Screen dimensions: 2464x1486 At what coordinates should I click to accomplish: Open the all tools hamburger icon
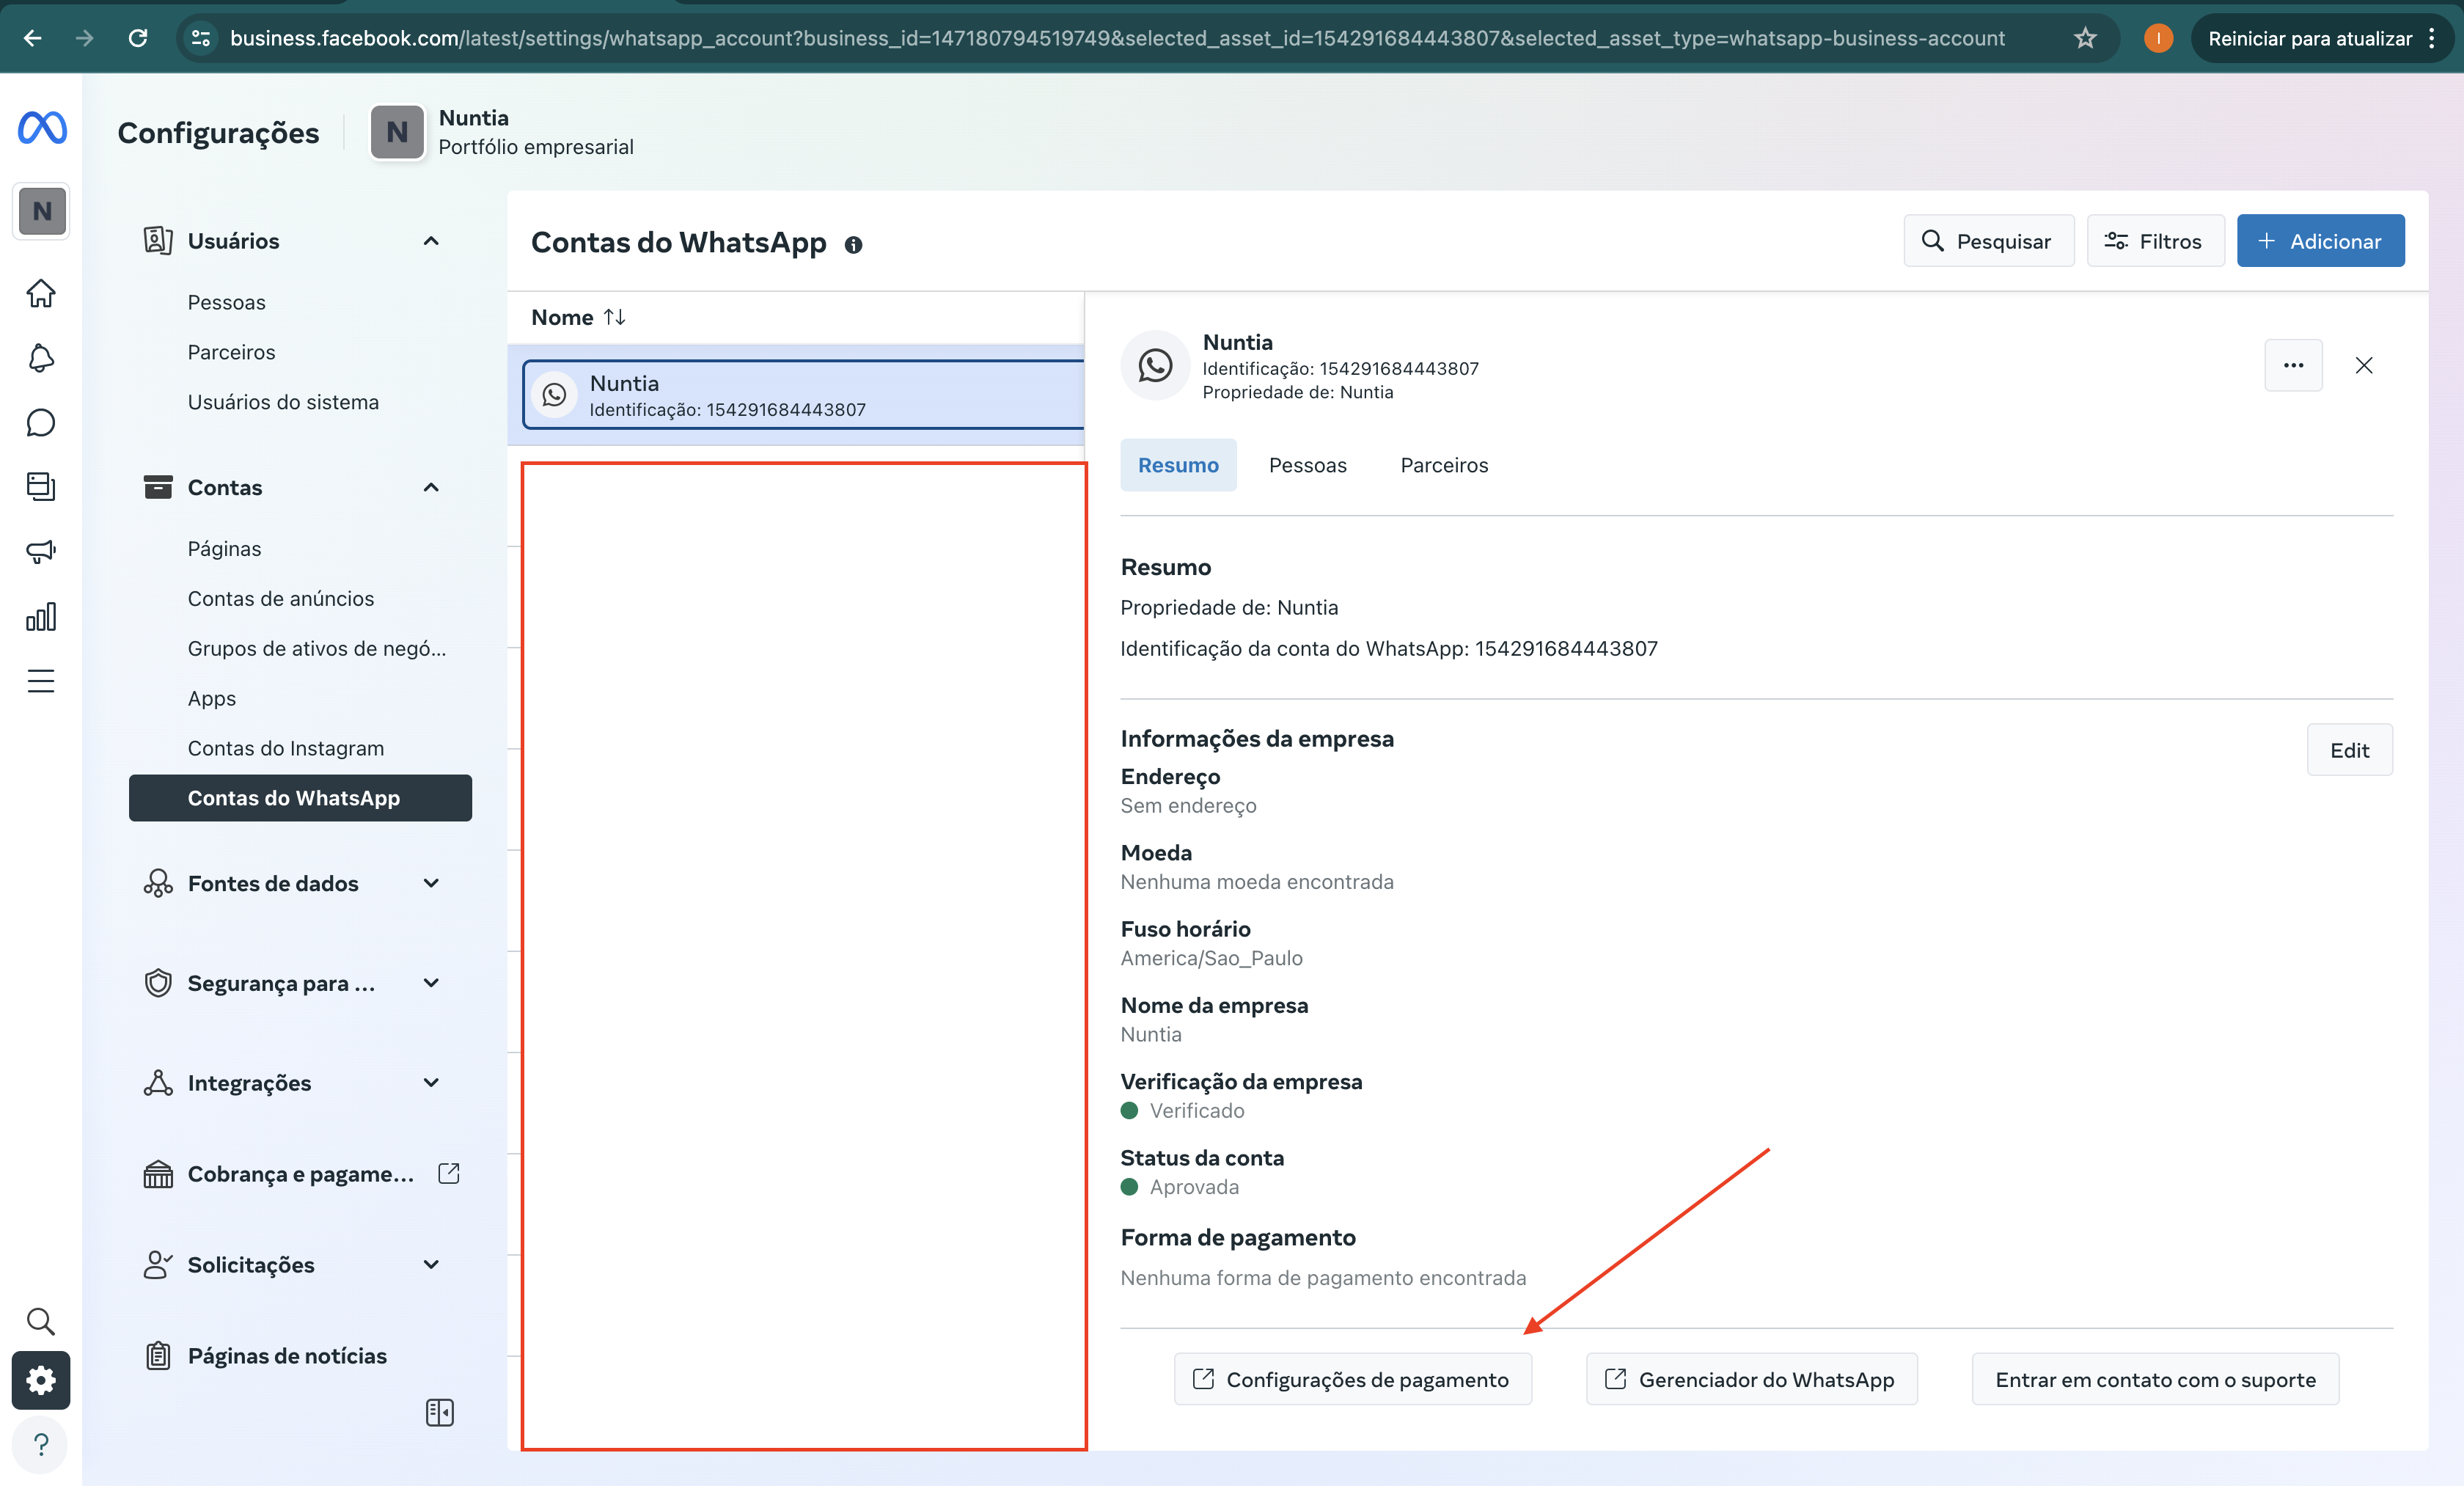click(x=41, y=681)
